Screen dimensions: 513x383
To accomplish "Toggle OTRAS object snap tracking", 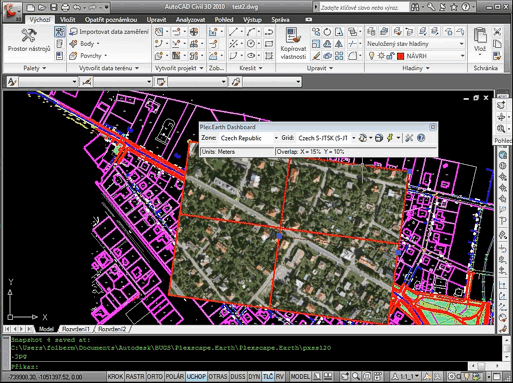I will 218,377.
